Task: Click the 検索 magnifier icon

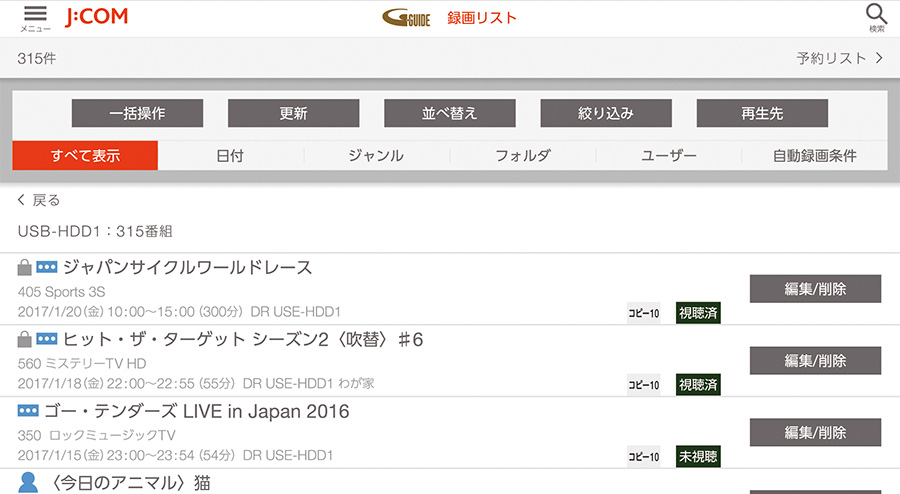Action: click(x=876, y=18)
